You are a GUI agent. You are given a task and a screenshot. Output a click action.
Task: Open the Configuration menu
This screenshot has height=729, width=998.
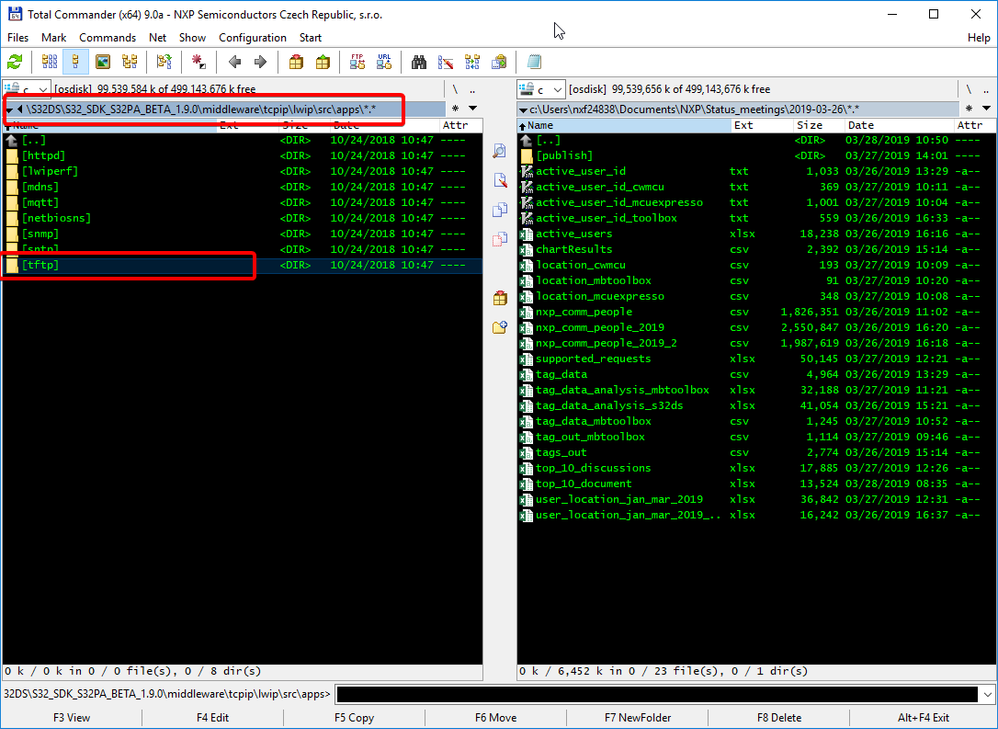click(x=253, y=38)
